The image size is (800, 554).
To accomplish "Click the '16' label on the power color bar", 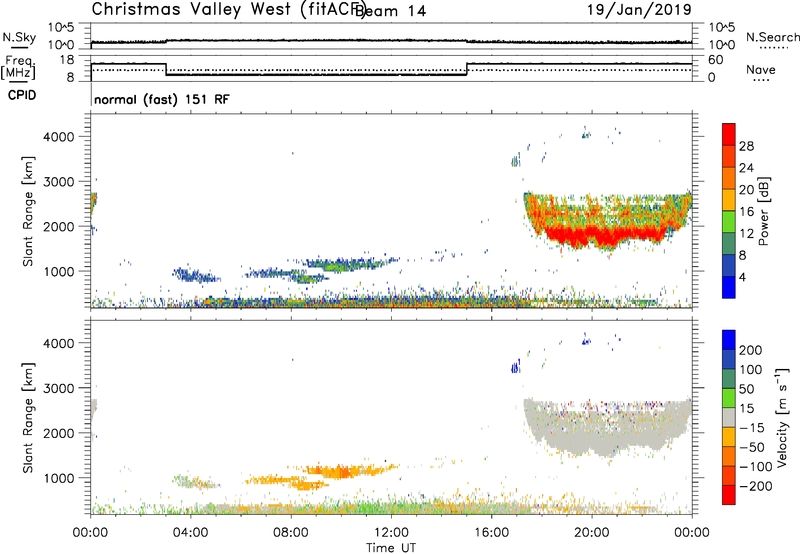I will coord(746,212).
